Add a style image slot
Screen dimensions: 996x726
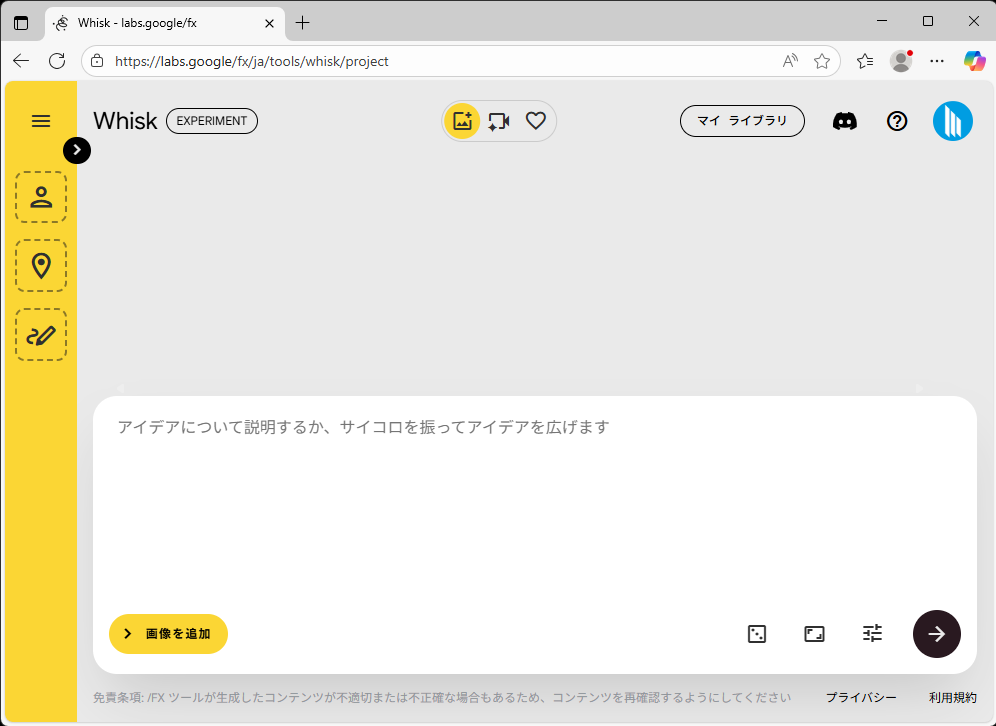pos(41,334)
